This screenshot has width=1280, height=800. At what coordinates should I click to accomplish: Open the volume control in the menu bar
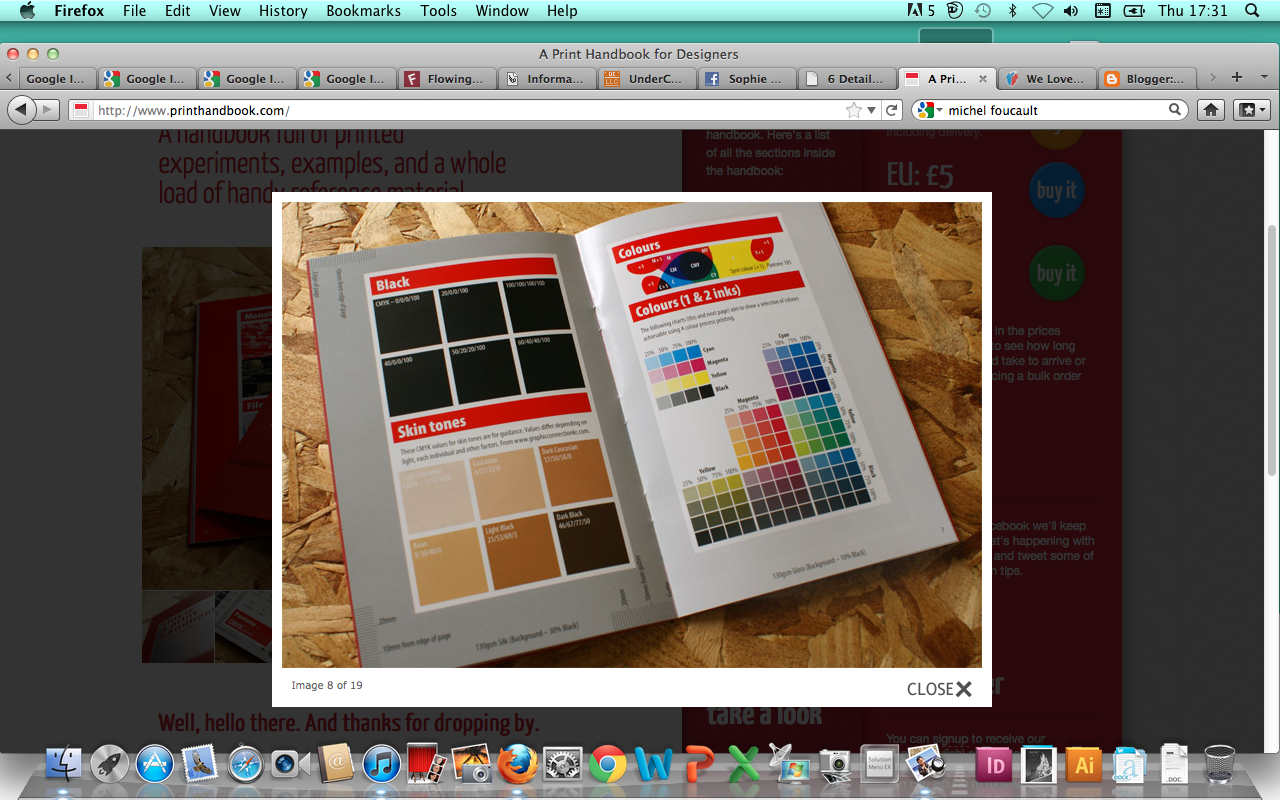click(1071, 11)
